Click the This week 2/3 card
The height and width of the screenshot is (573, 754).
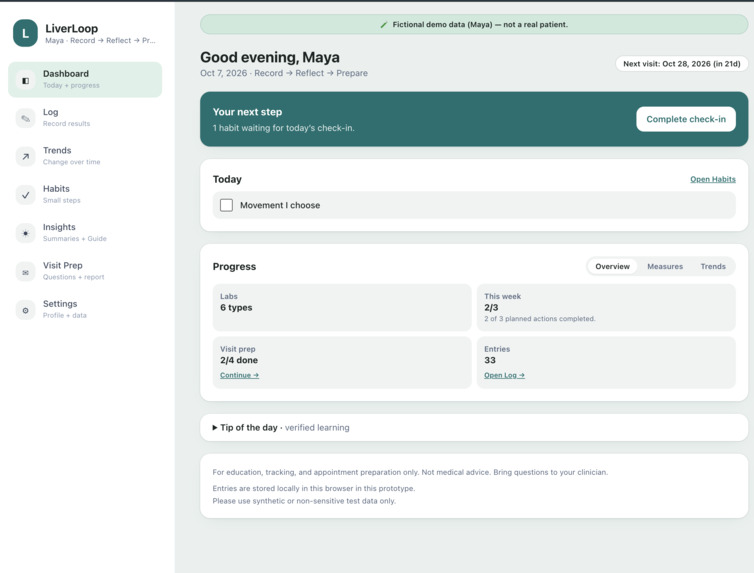[606, 308]
